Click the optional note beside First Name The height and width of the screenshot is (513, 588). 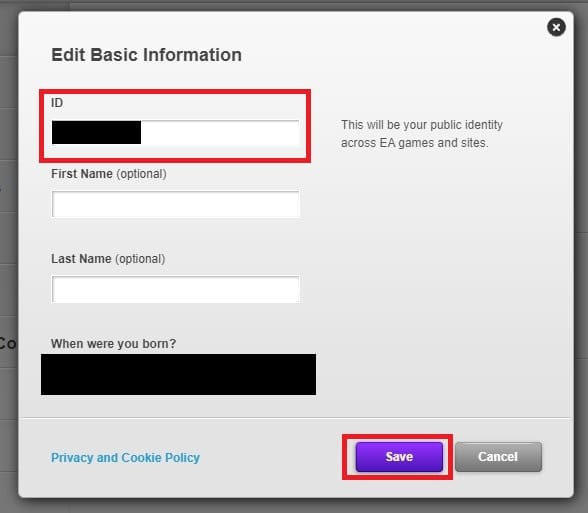pos(141,174)
